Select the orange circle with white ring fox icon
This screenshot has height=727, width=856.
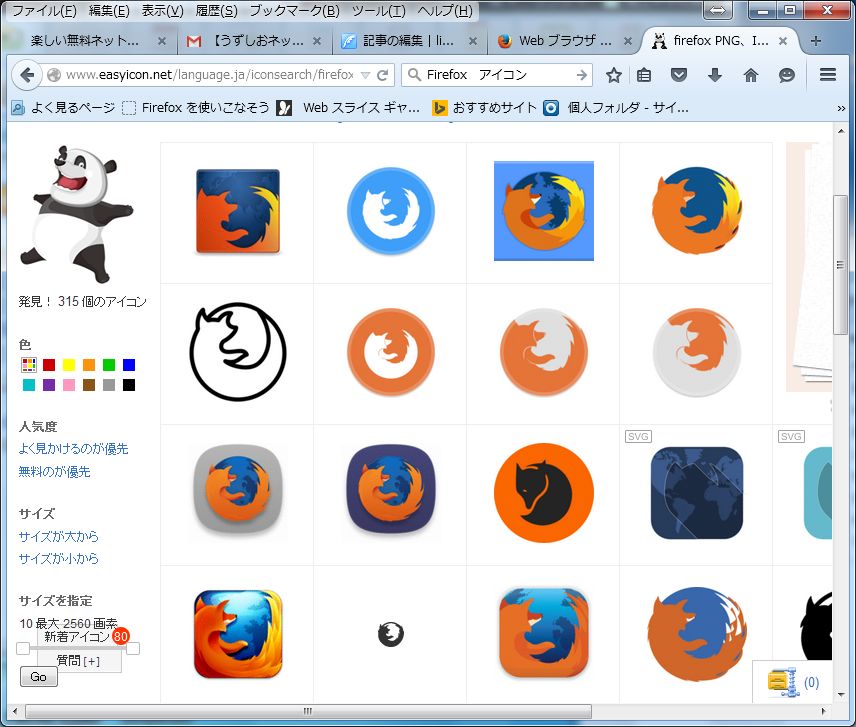coord(390,352)
